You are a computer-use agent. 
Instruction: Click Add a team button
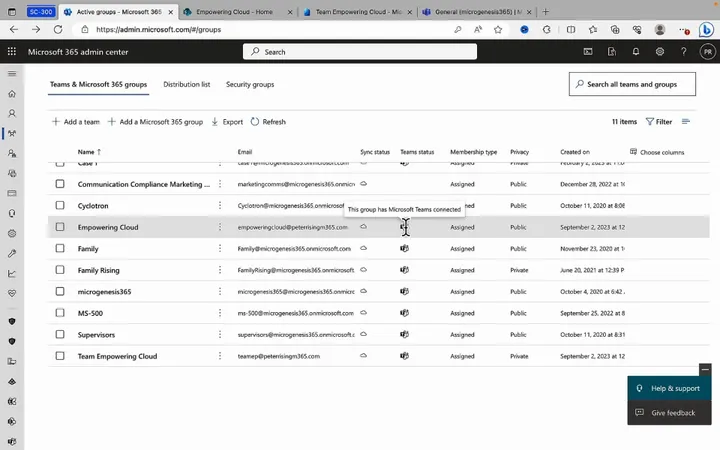click(x=76, y=122)
